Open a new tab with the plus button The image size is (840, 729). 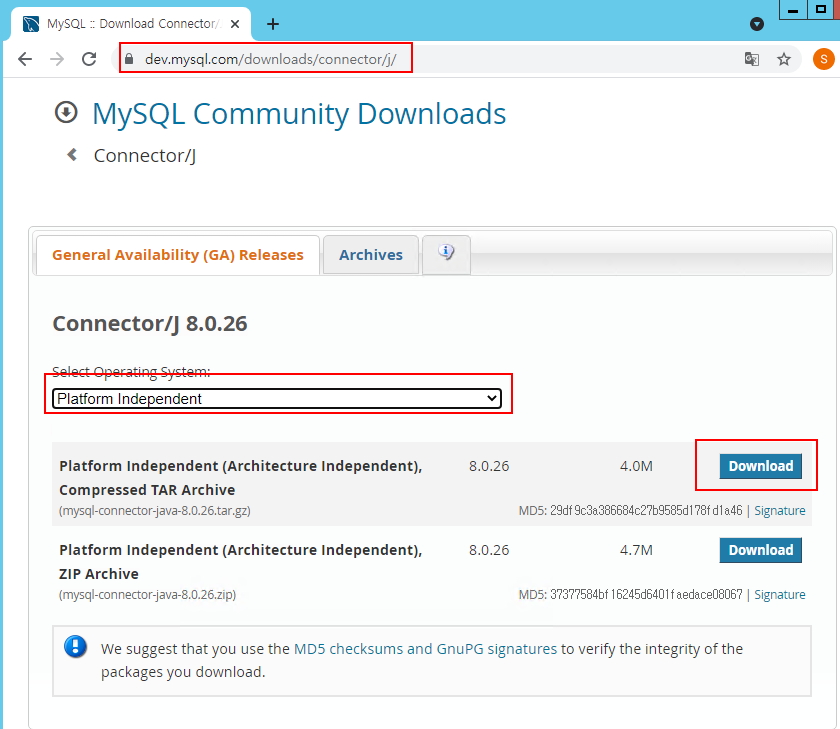(273, 24)
